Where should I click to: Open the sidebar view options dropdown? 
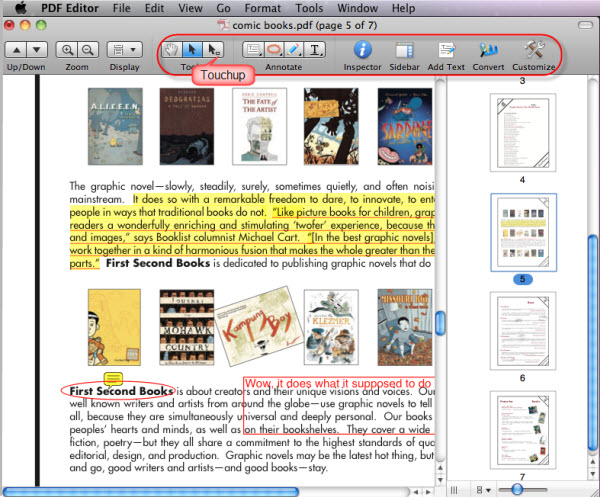(x=483, y=490)
